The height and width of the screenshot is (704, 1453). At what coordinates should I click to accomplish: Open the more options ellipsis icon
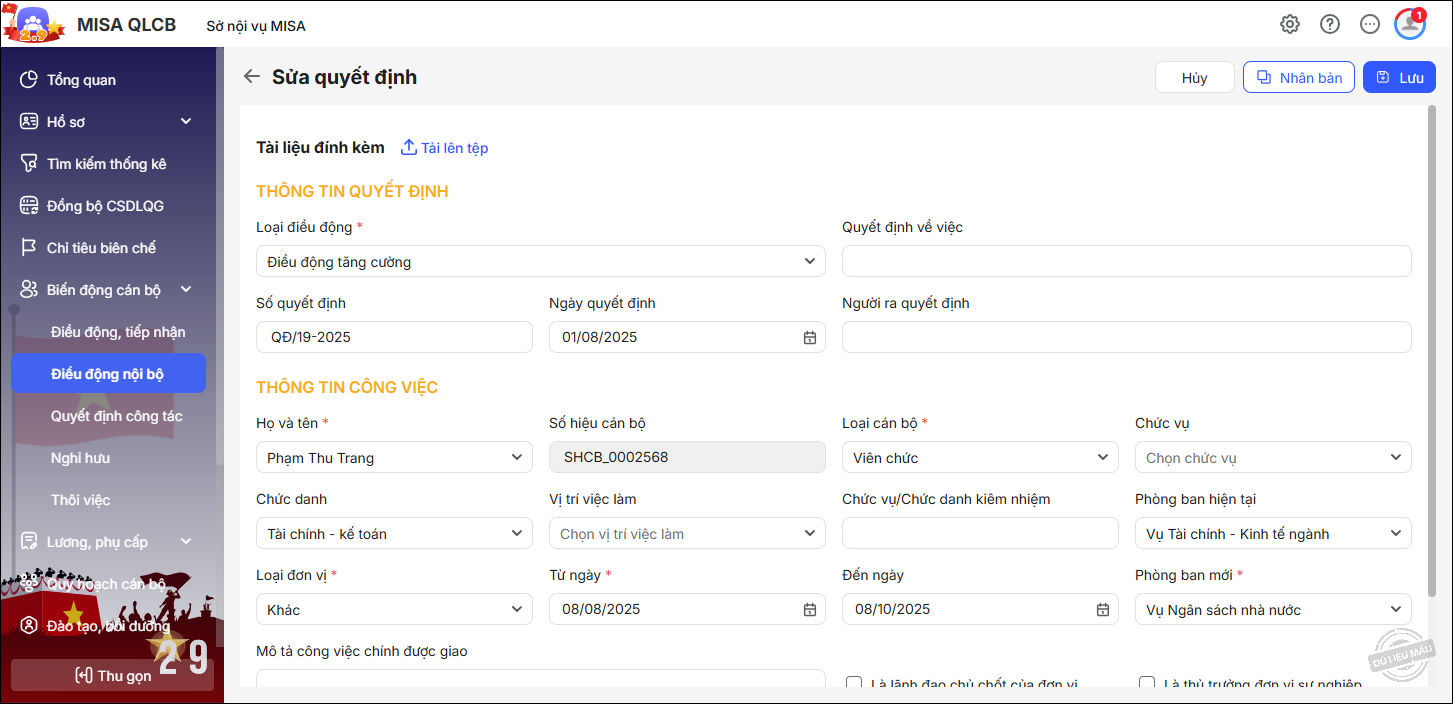click(1370, 25)
